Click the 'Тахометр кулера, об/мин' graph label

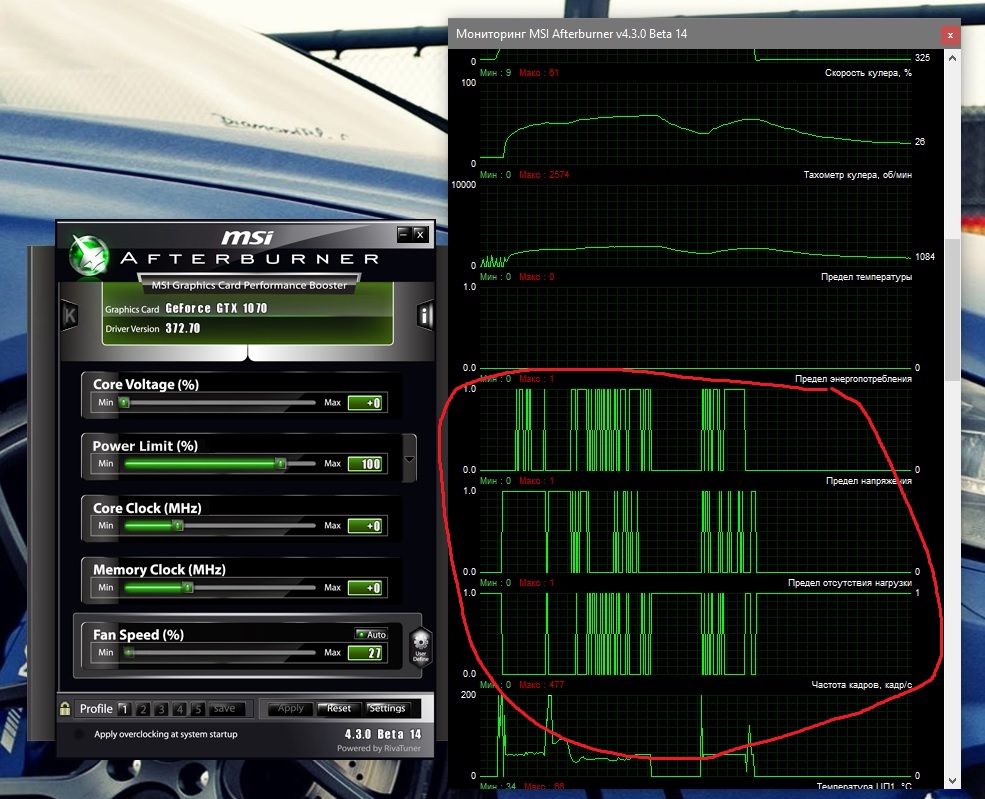(857, 175)
